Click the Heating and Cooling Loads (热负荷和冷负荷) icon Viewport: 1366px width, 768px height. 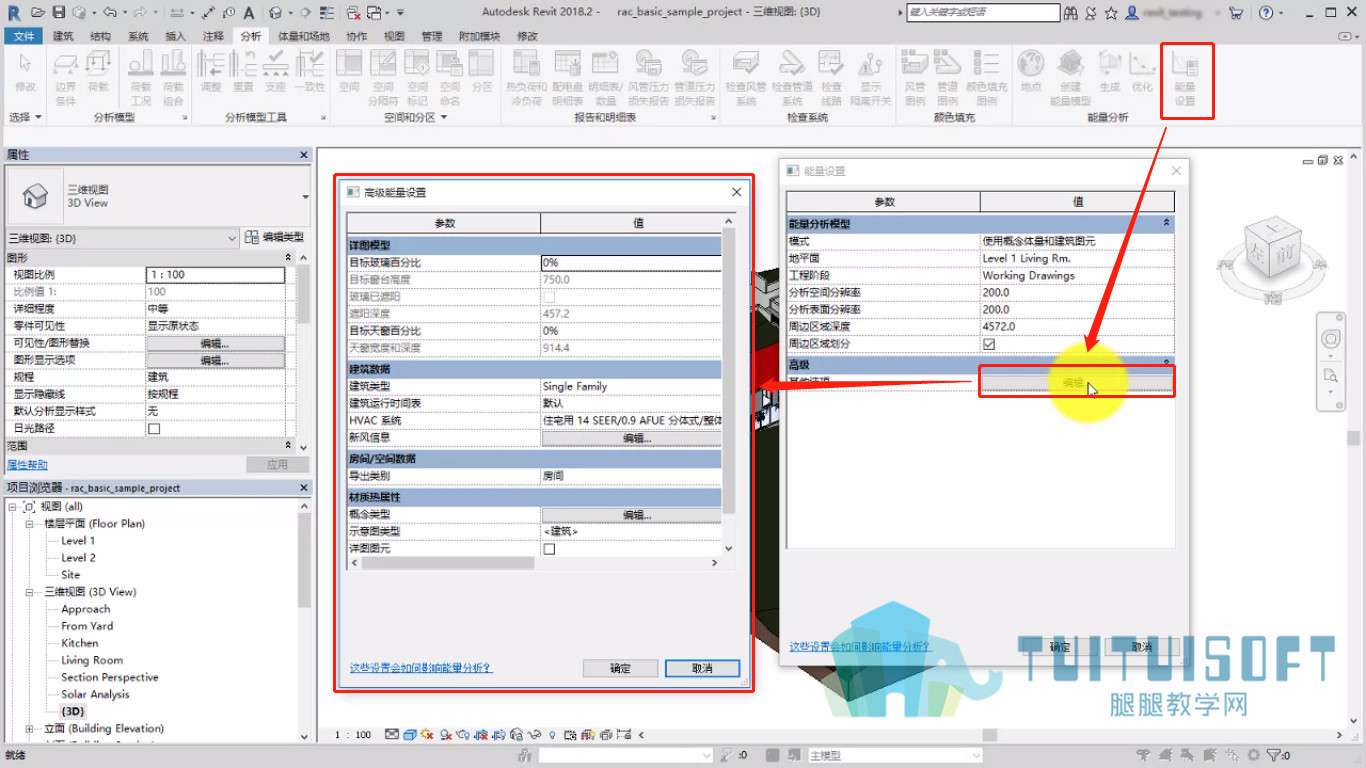point(525,78)
